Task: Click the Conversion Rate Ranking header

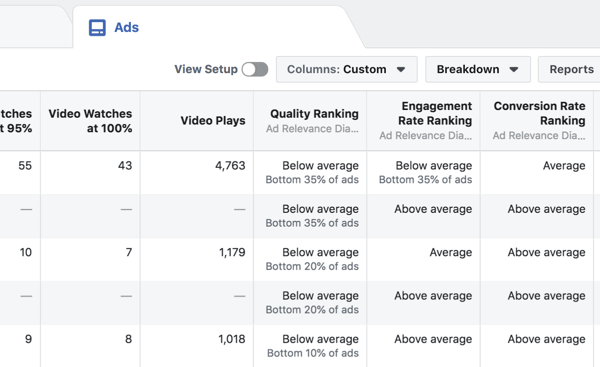Action: [537, 121]
